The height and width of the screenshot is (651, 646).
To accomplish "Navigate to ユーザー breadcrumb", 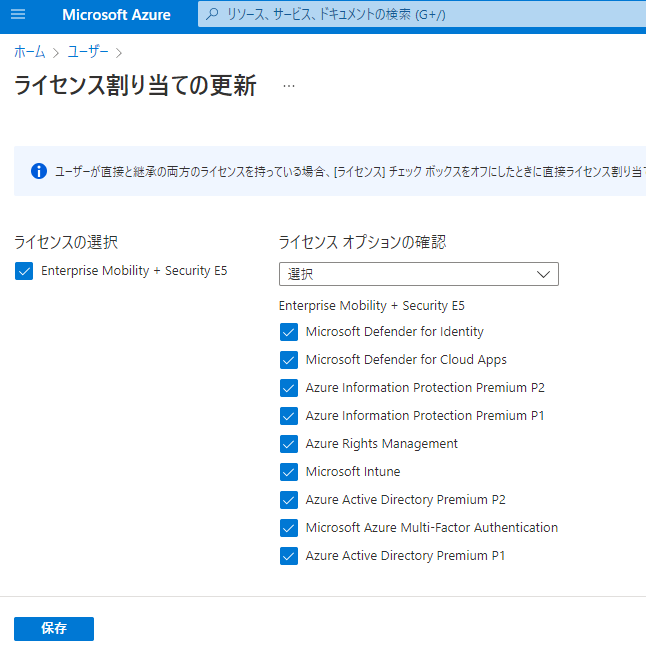I will pos(88,52).
